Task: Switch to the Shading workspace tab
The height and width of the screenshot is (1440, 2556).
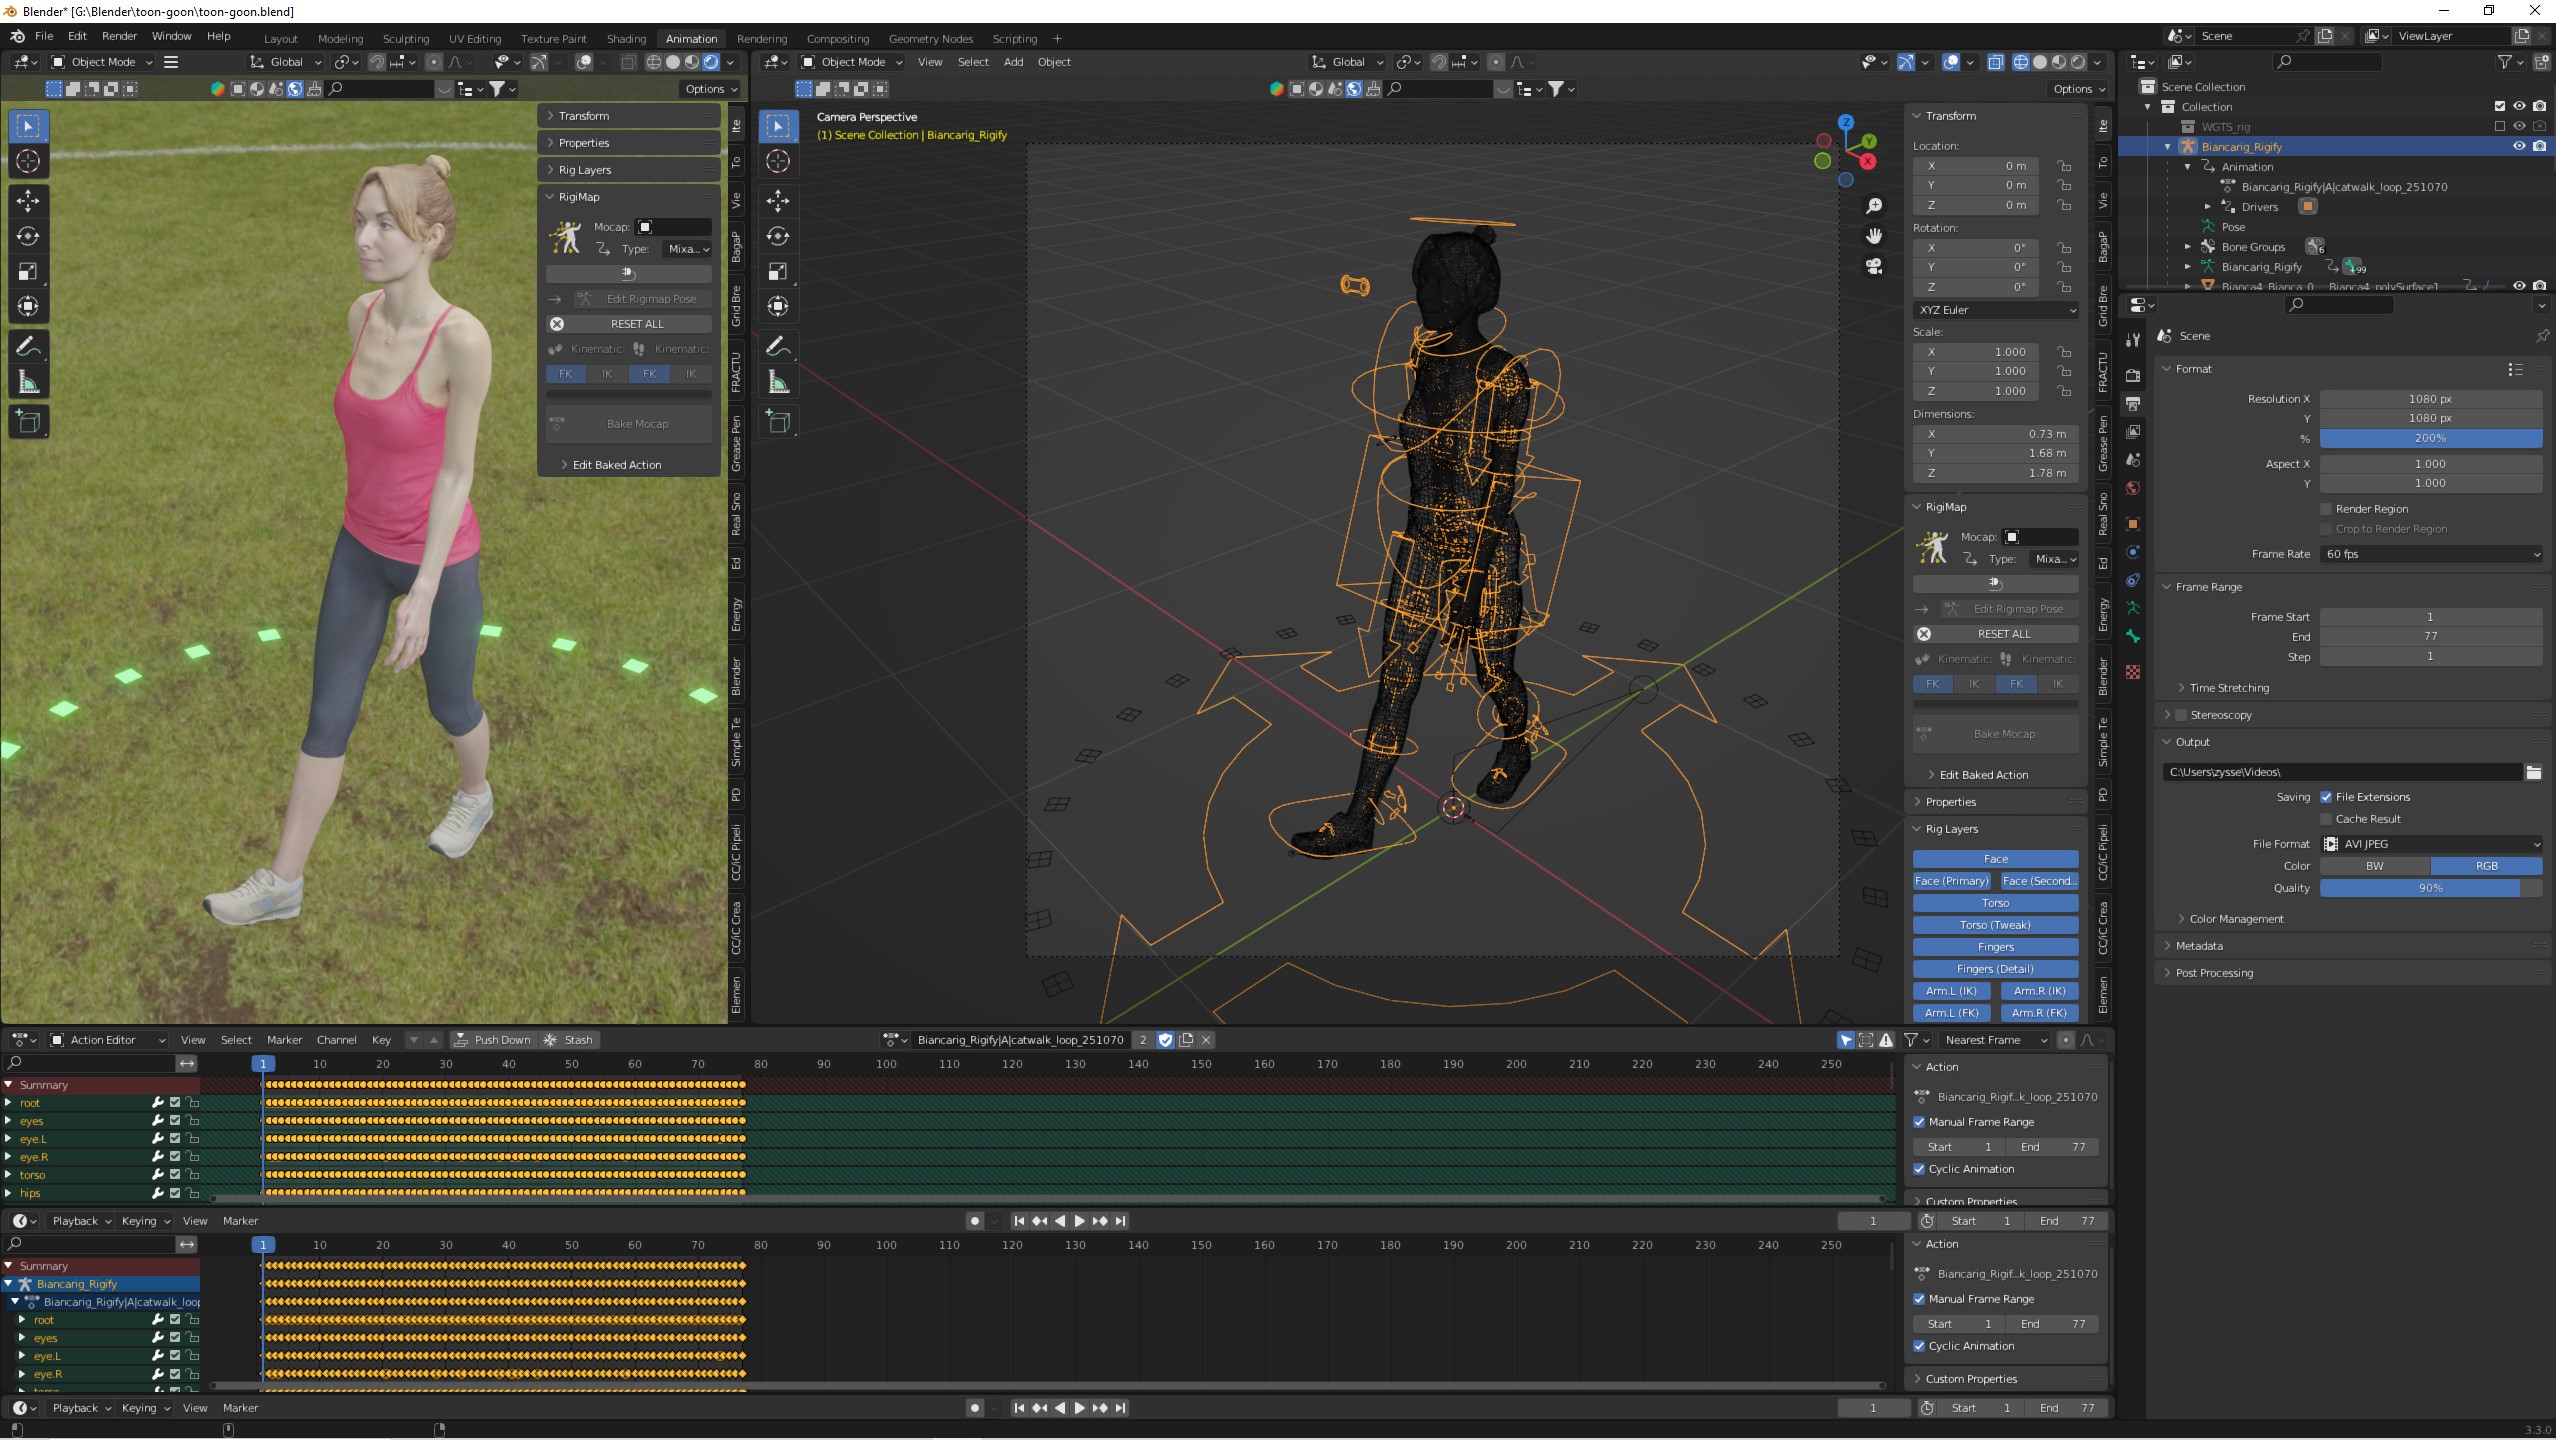Action: [x=626, y=39]
